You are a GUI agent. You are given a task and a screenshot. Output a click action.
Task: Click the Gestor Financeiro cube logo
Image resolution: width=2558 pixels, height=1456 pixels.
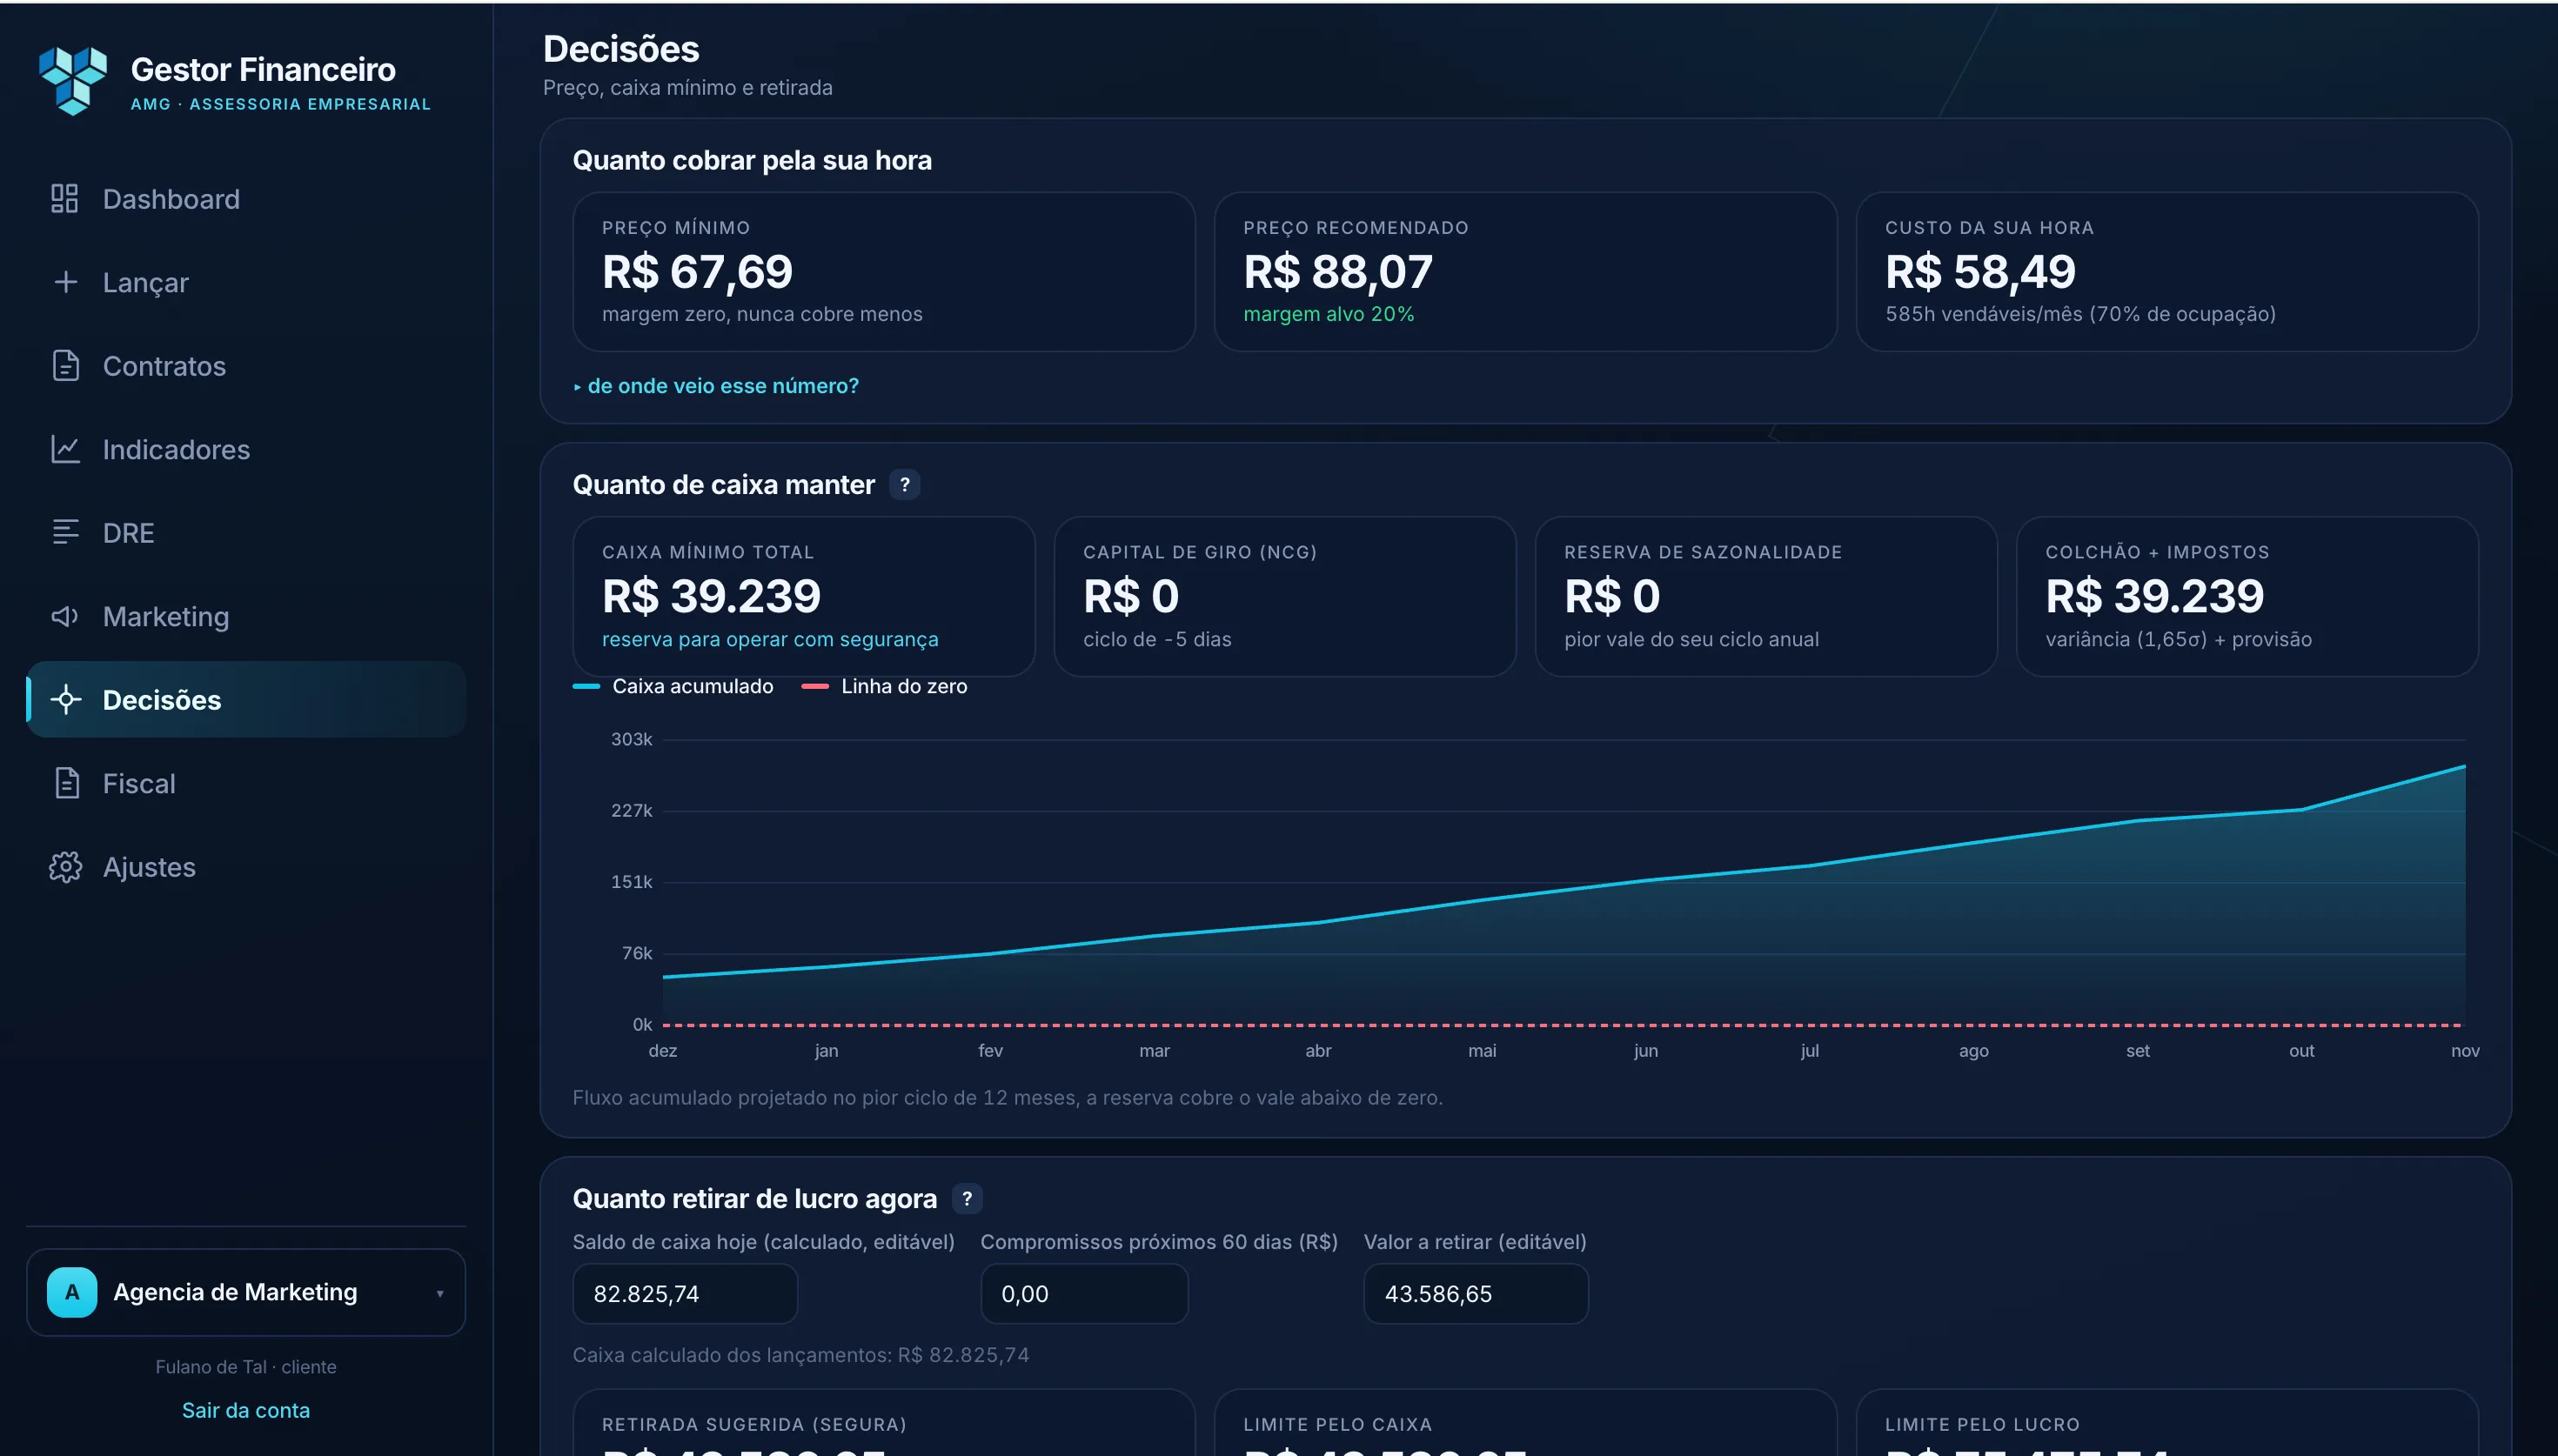(x=73, y=80)
